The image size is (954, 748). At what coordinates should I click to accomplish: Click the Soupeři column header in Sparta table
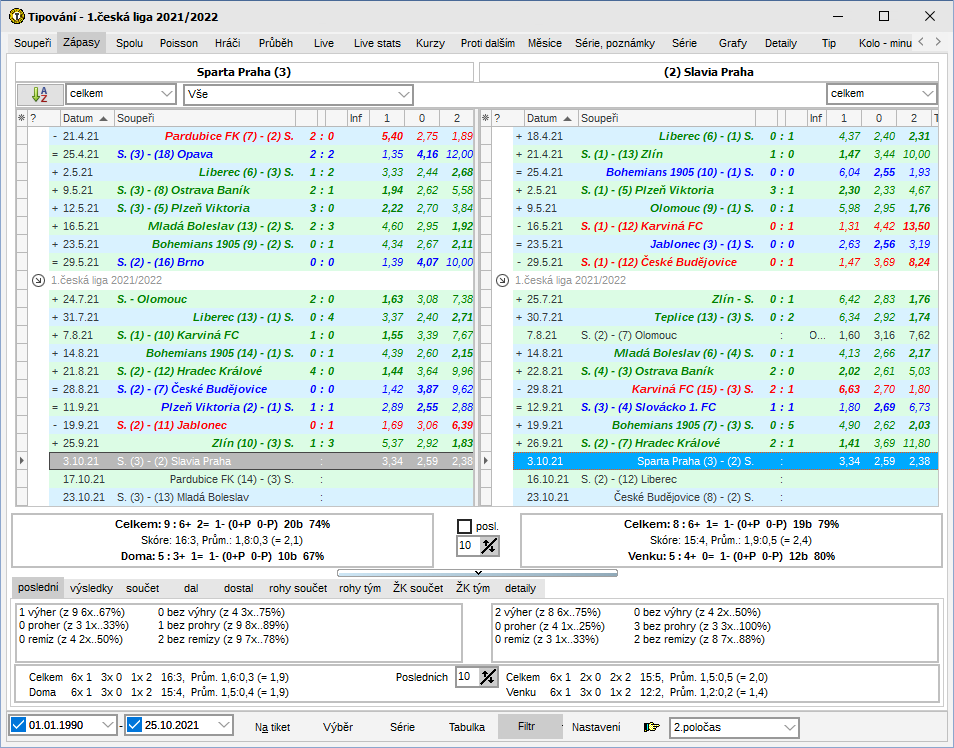(x=204, y=118)
